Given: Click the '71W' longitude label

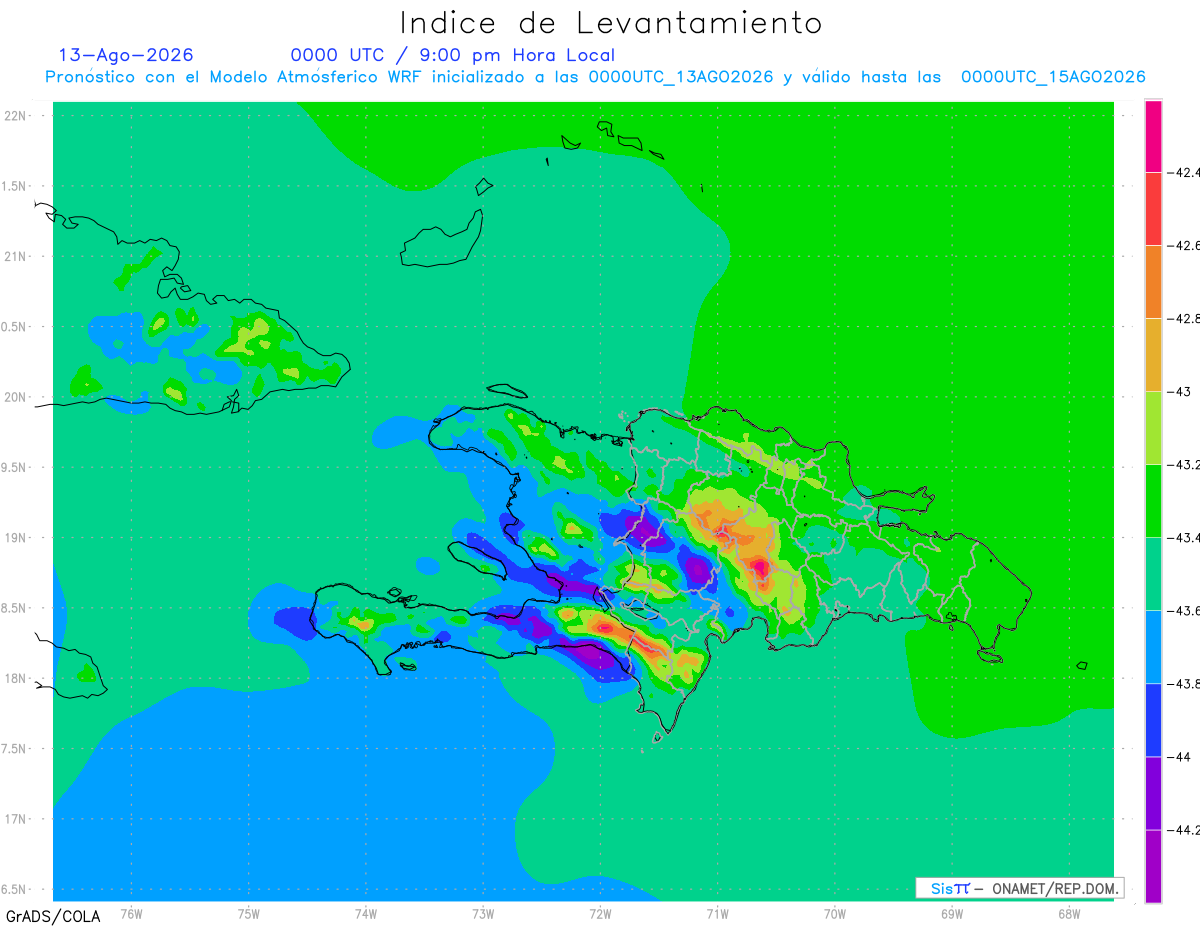Looking at the screenshot, I should pos(717,913).
